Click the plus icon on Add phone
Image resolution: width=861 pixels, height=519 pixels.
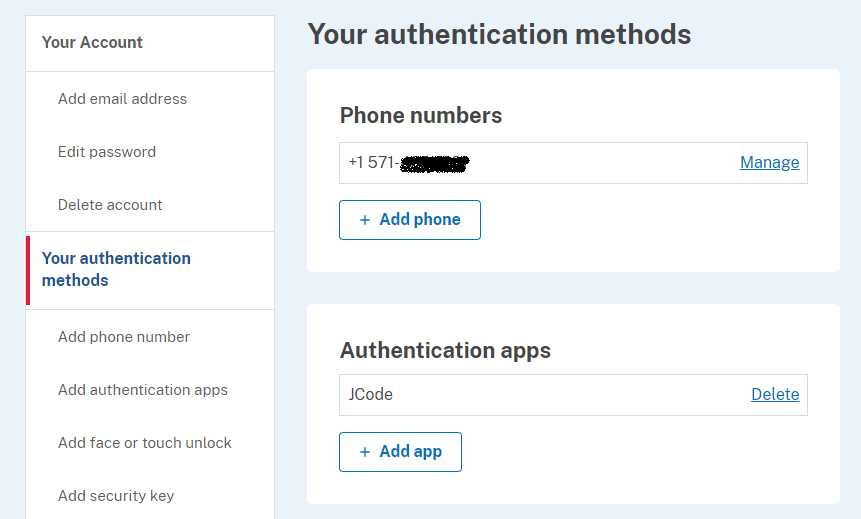click(364, 220)
